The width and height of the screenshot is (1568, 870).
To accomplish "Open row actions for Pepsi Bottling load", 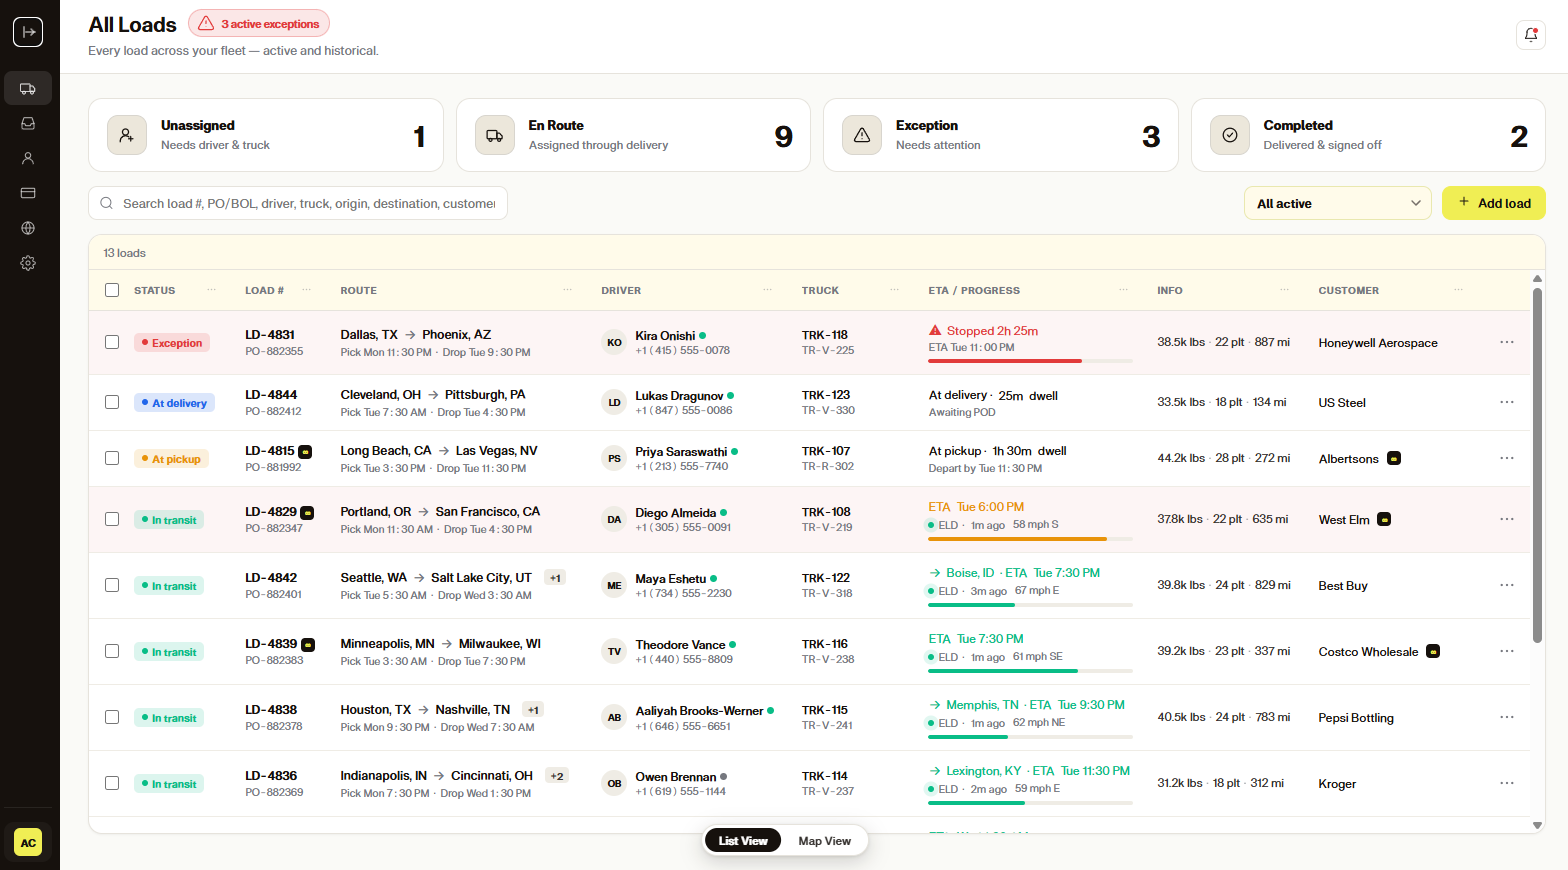I will point(1507,717).
